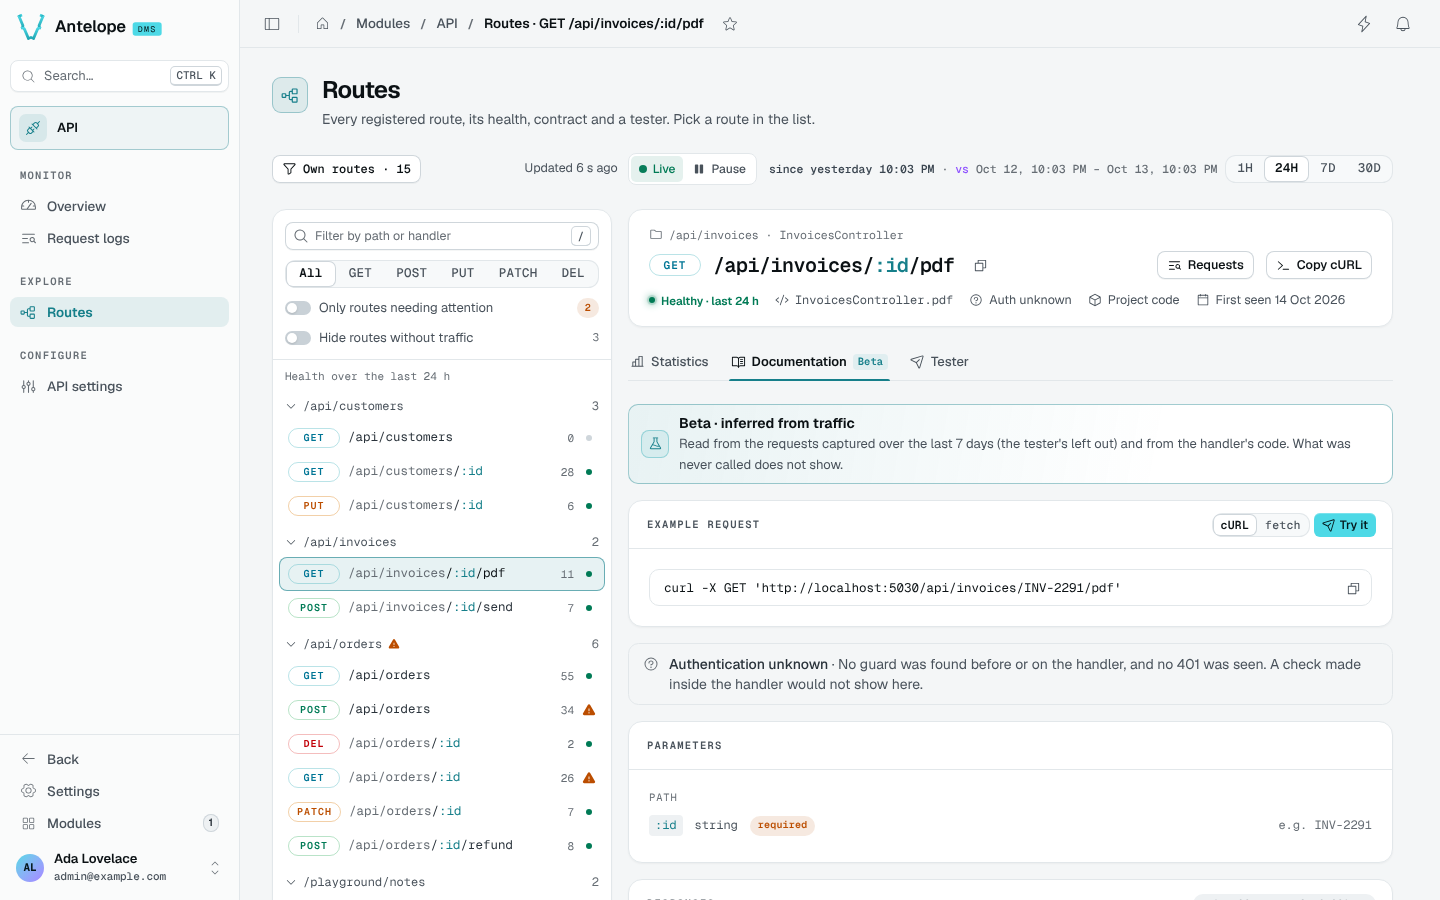
Task: Open API settings in sidebar
Action: (x=120, y=386)
